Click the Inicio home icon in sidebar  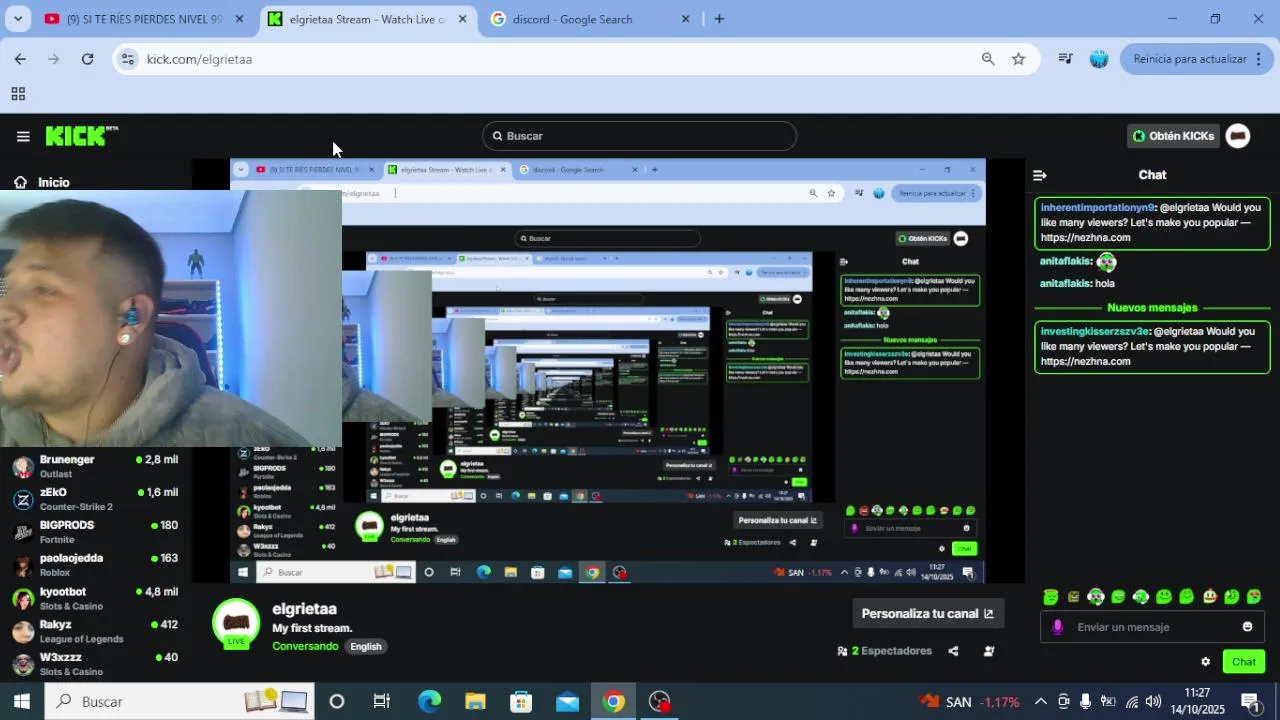[20, 182]
